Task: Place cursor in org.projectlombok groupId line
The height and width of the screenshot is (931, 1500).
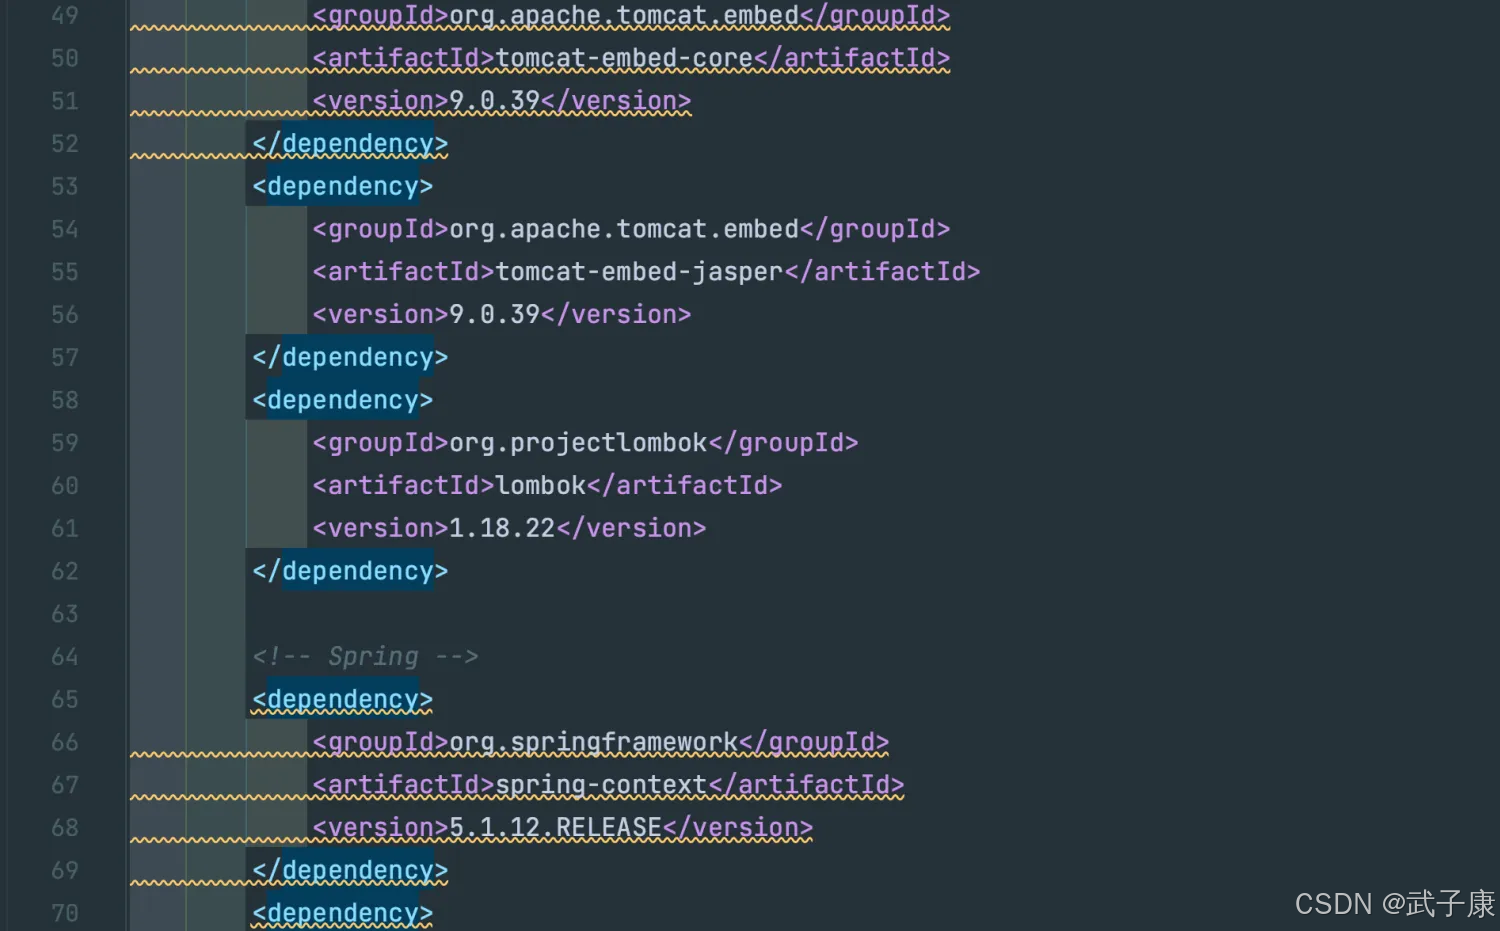Action: [x=585, y=443]
